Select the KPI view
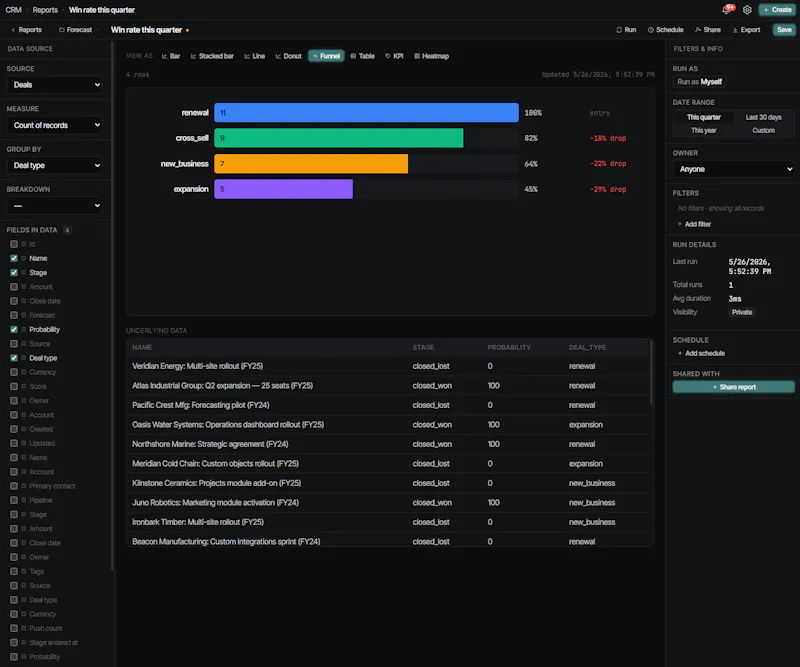This screenshot has width=800, height=667. [x=394, y=56]
